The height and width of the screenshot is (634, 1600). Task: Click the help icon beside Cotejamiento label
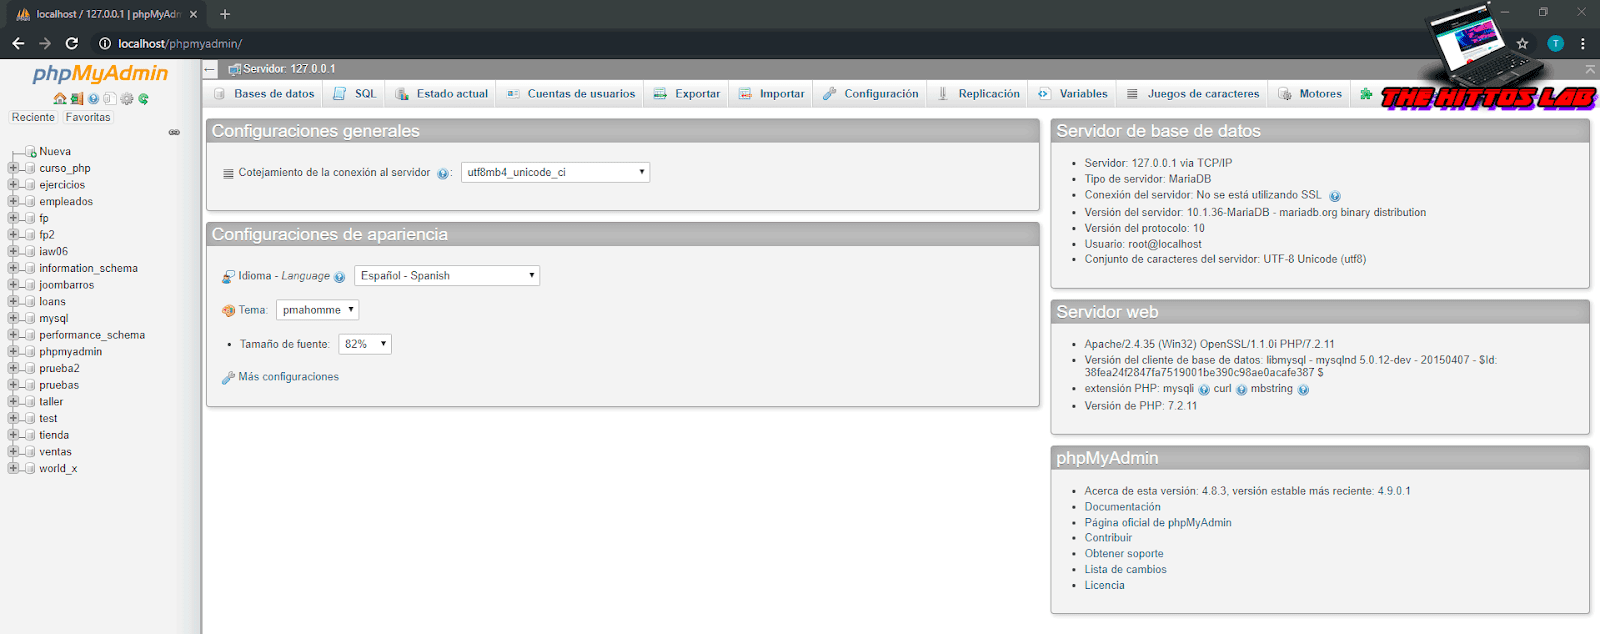(x=443, y=174)
